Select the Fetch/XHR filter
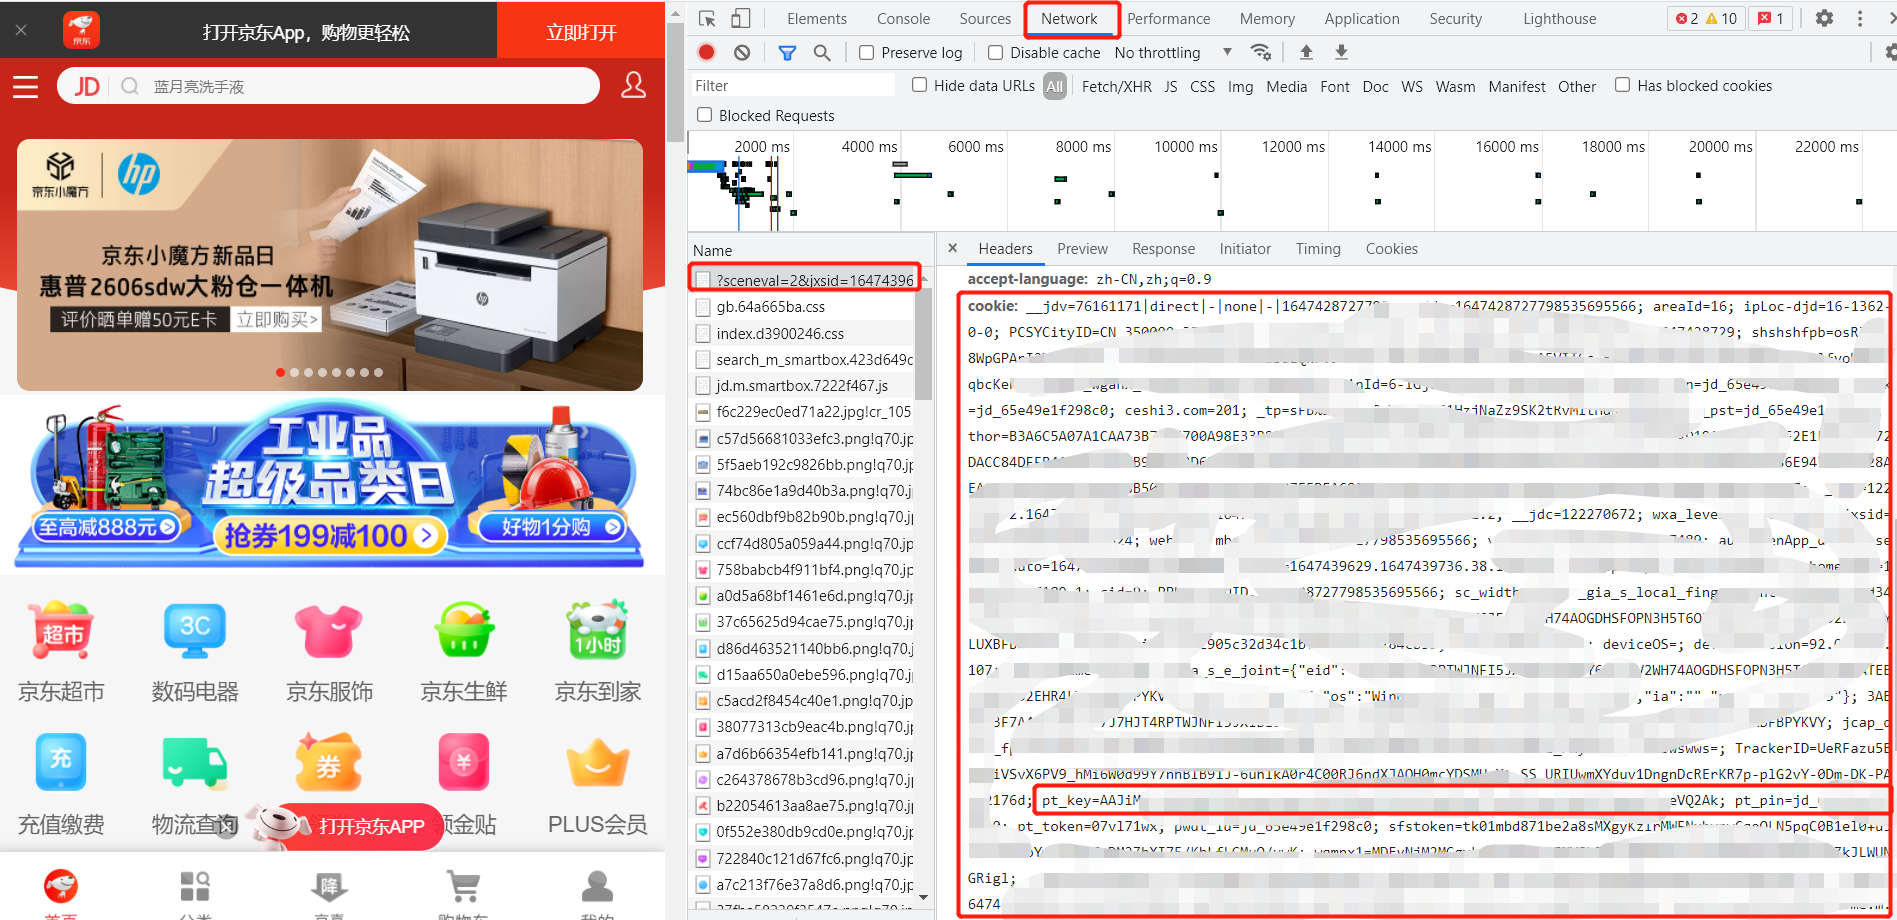This screenshot has height=920, width=1897. pos(1116,87)
